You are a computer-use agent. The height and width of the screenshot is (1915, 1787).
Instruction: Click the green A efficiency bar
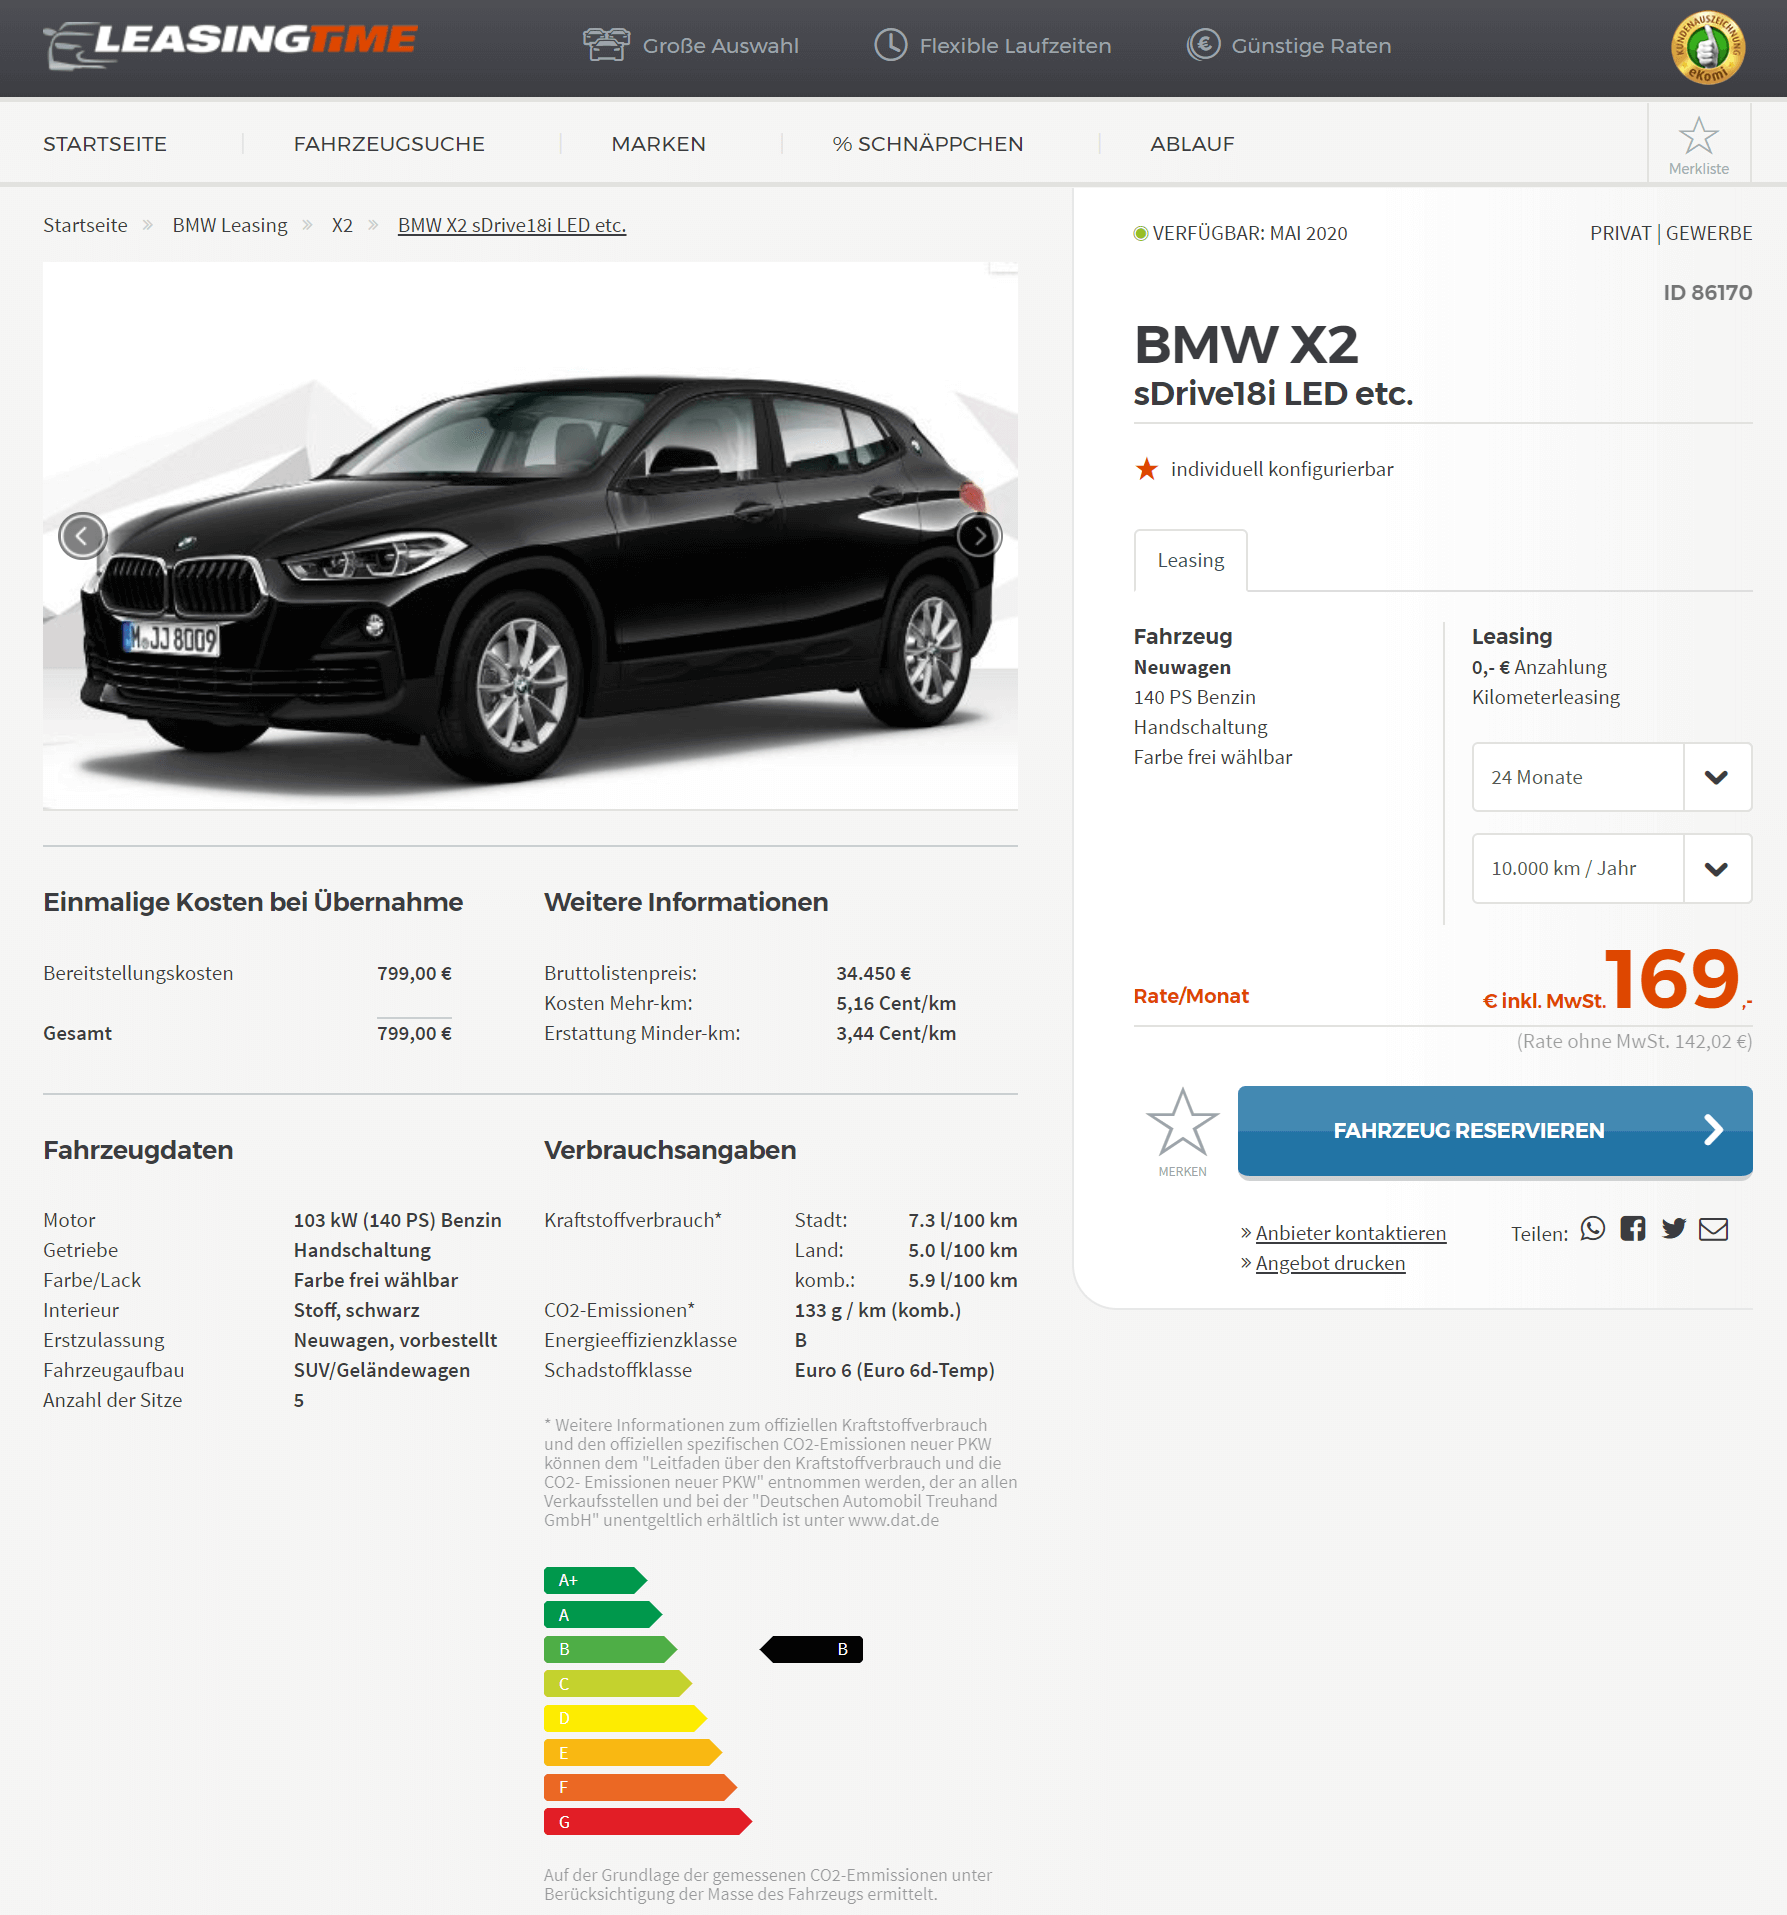(602, 1614)
